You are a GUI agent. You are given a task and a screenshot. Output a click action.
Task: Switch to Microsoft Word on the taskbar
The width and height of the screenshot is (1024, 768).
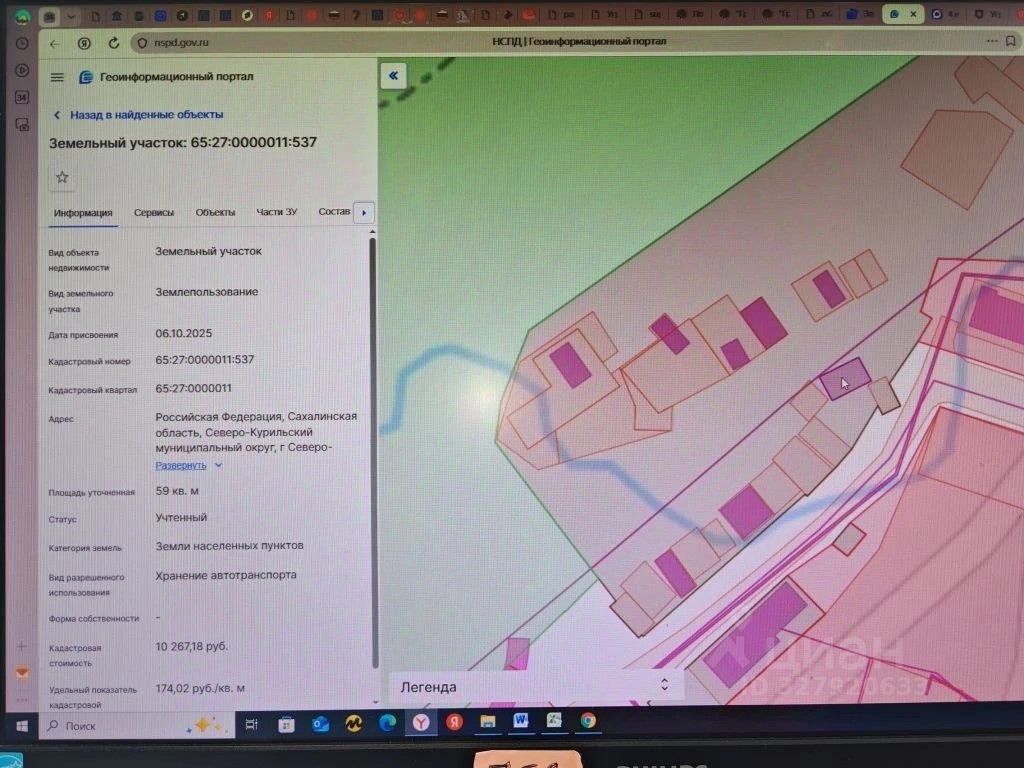point(521,720)
